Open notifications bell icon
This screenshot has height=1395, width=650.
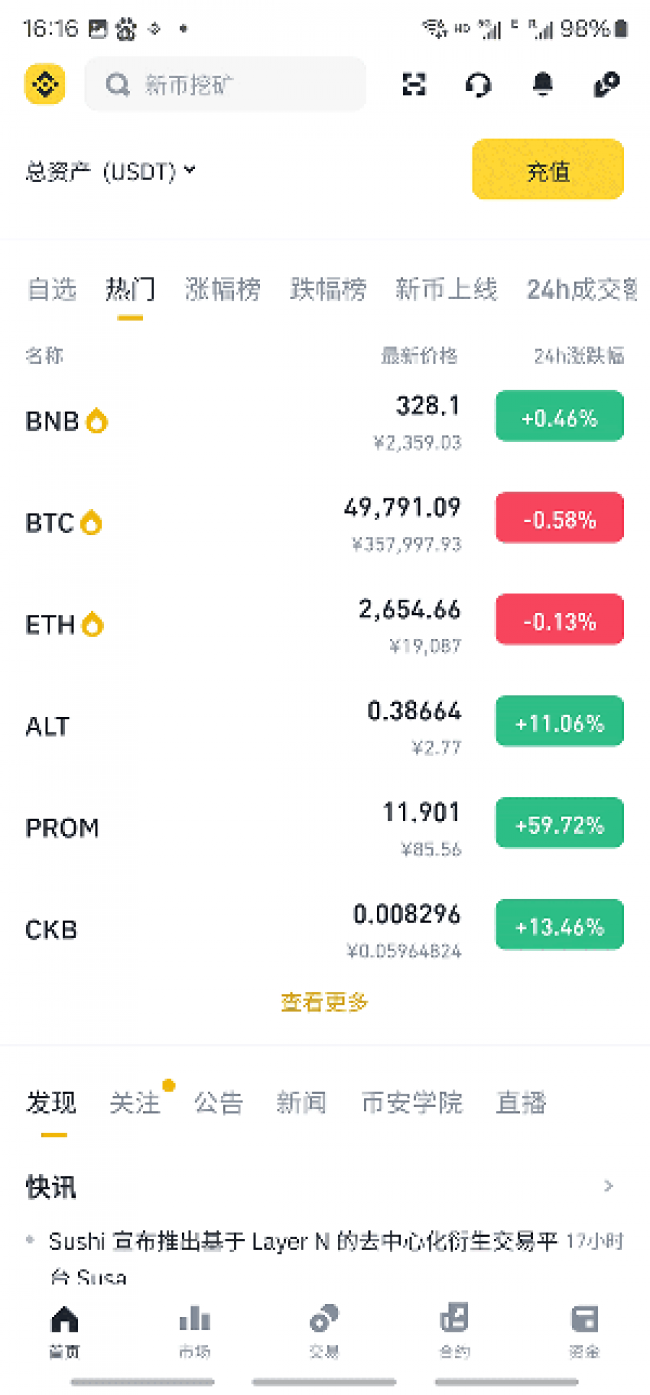coord(542,85)
